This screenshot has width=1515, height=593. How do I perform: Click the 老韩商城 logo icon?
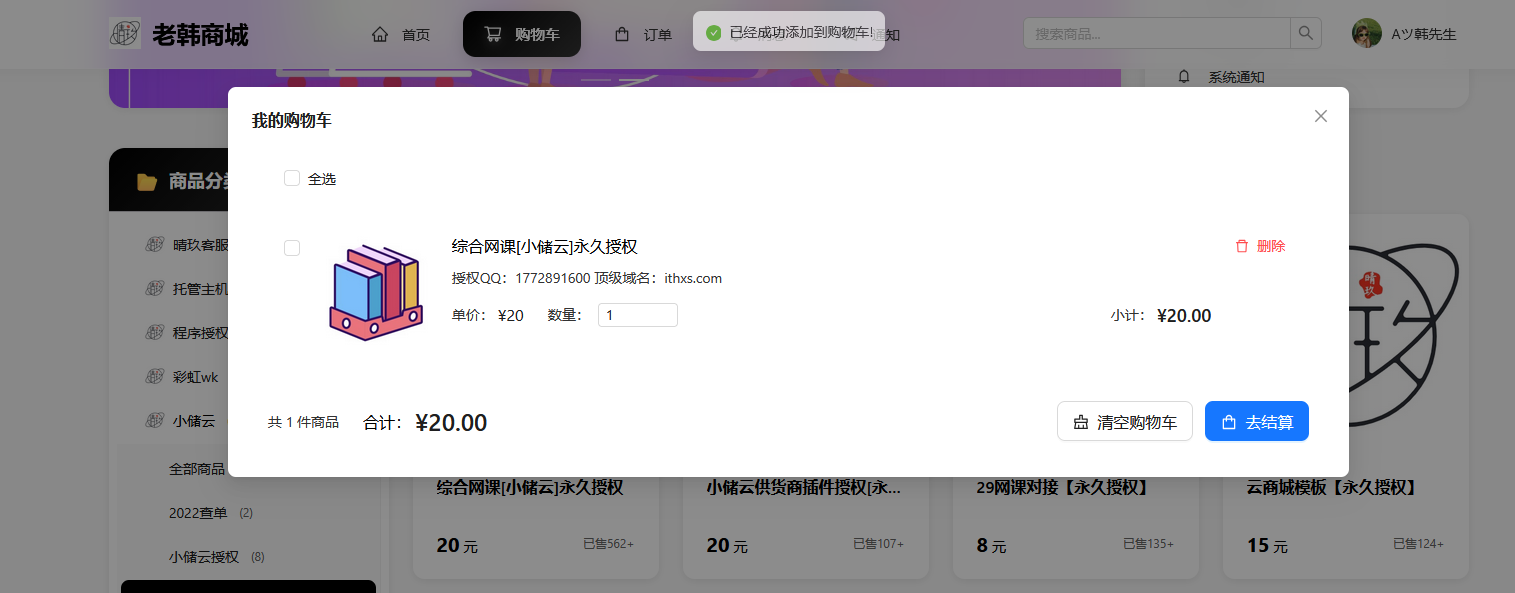coord(125,34)
